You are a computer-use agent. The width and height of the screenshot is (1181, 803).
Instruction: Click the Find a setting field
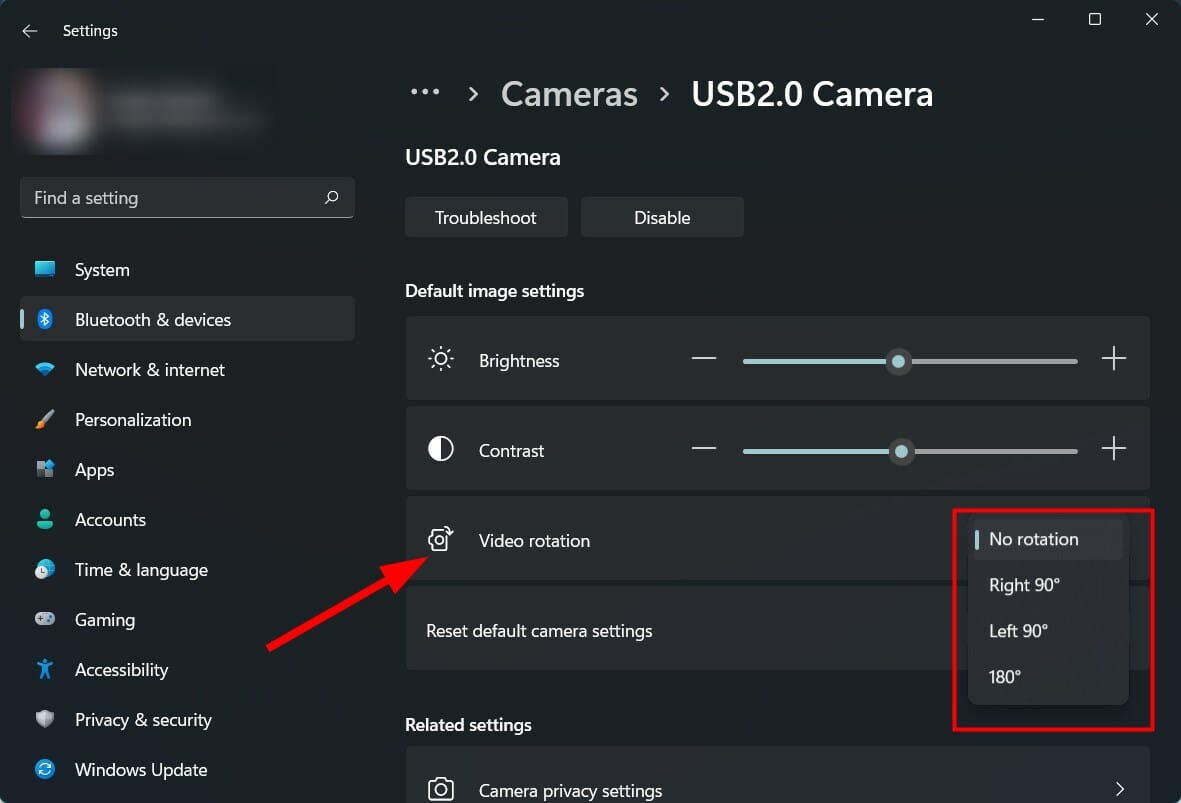(x=170, y=198)
